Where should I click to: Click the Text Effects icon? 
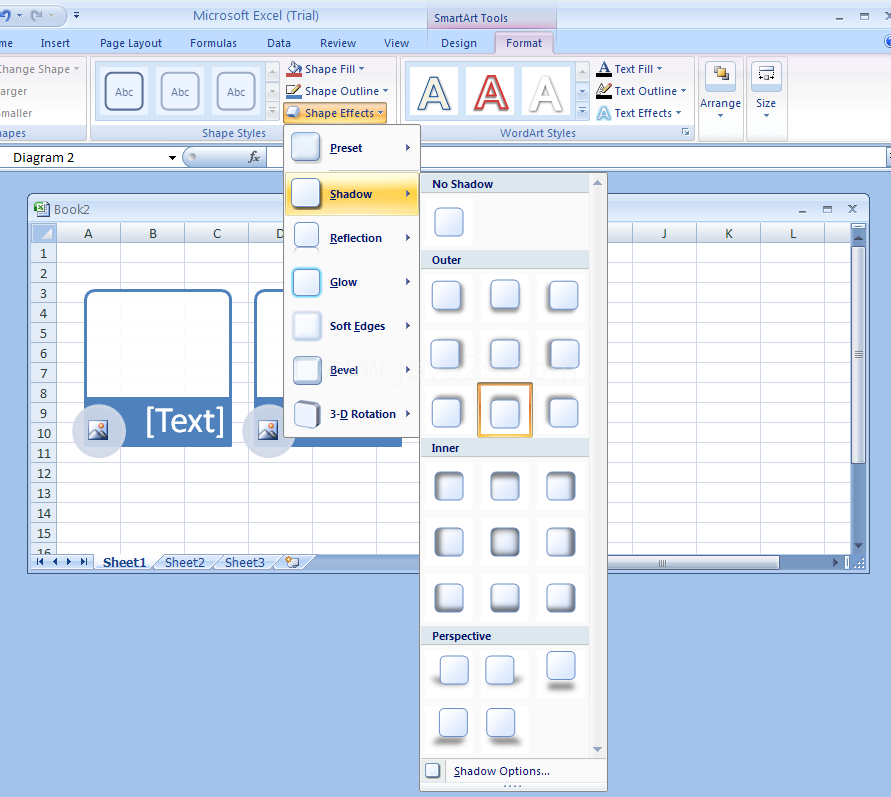pos(604,113)
